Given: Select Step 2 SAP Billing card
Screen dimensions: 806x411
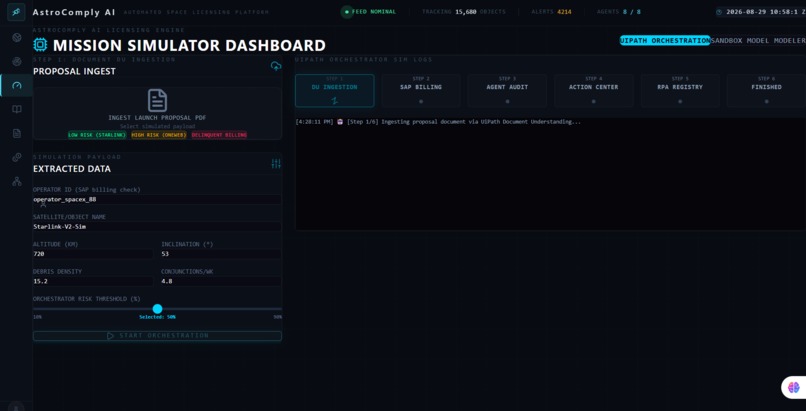Looking at the screenshot, I should tap(421, 90).
